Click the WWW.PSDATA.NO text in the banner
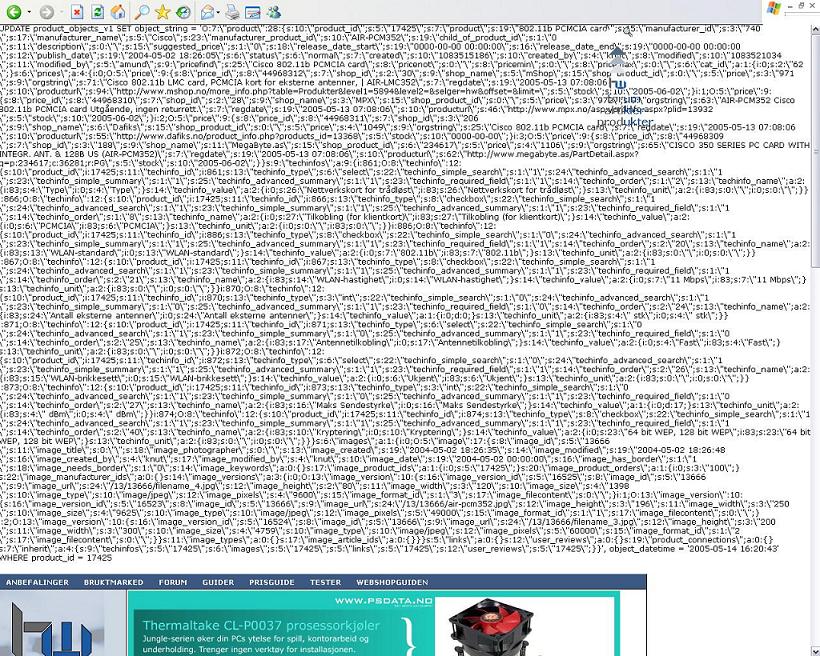The width and height of the screenshot is (820, 656). pyautogui.click(x=384, y=601)
